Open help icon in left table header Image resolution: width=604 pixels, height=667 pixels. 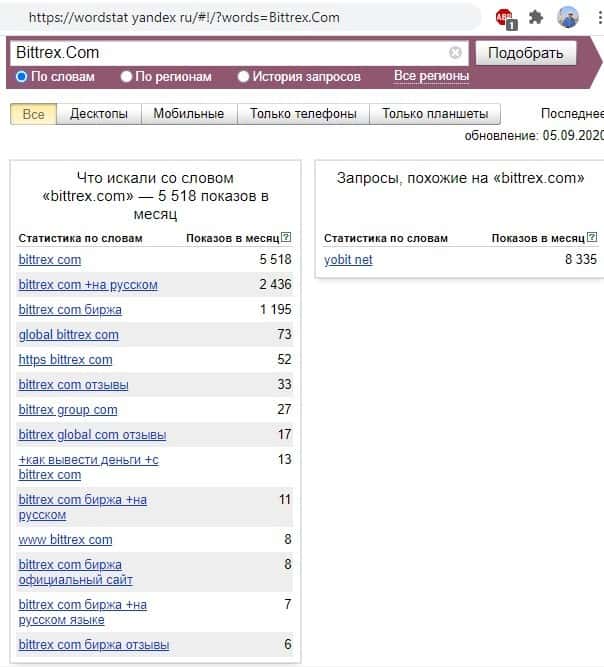coord(286,237)
